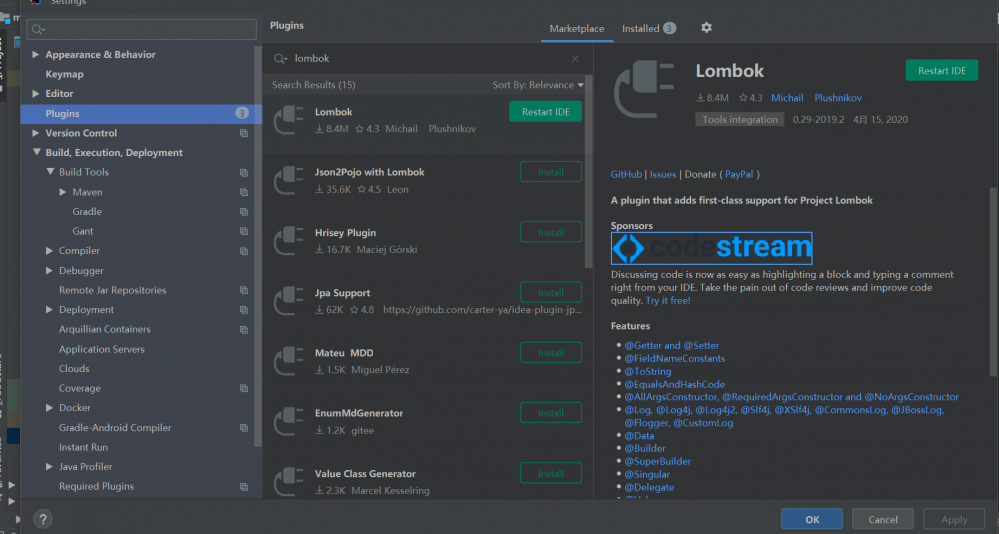Screen dimensions: 999x534
Task: Click the search magnifier icon beside lombok
Action: click(x=280, y=59)
